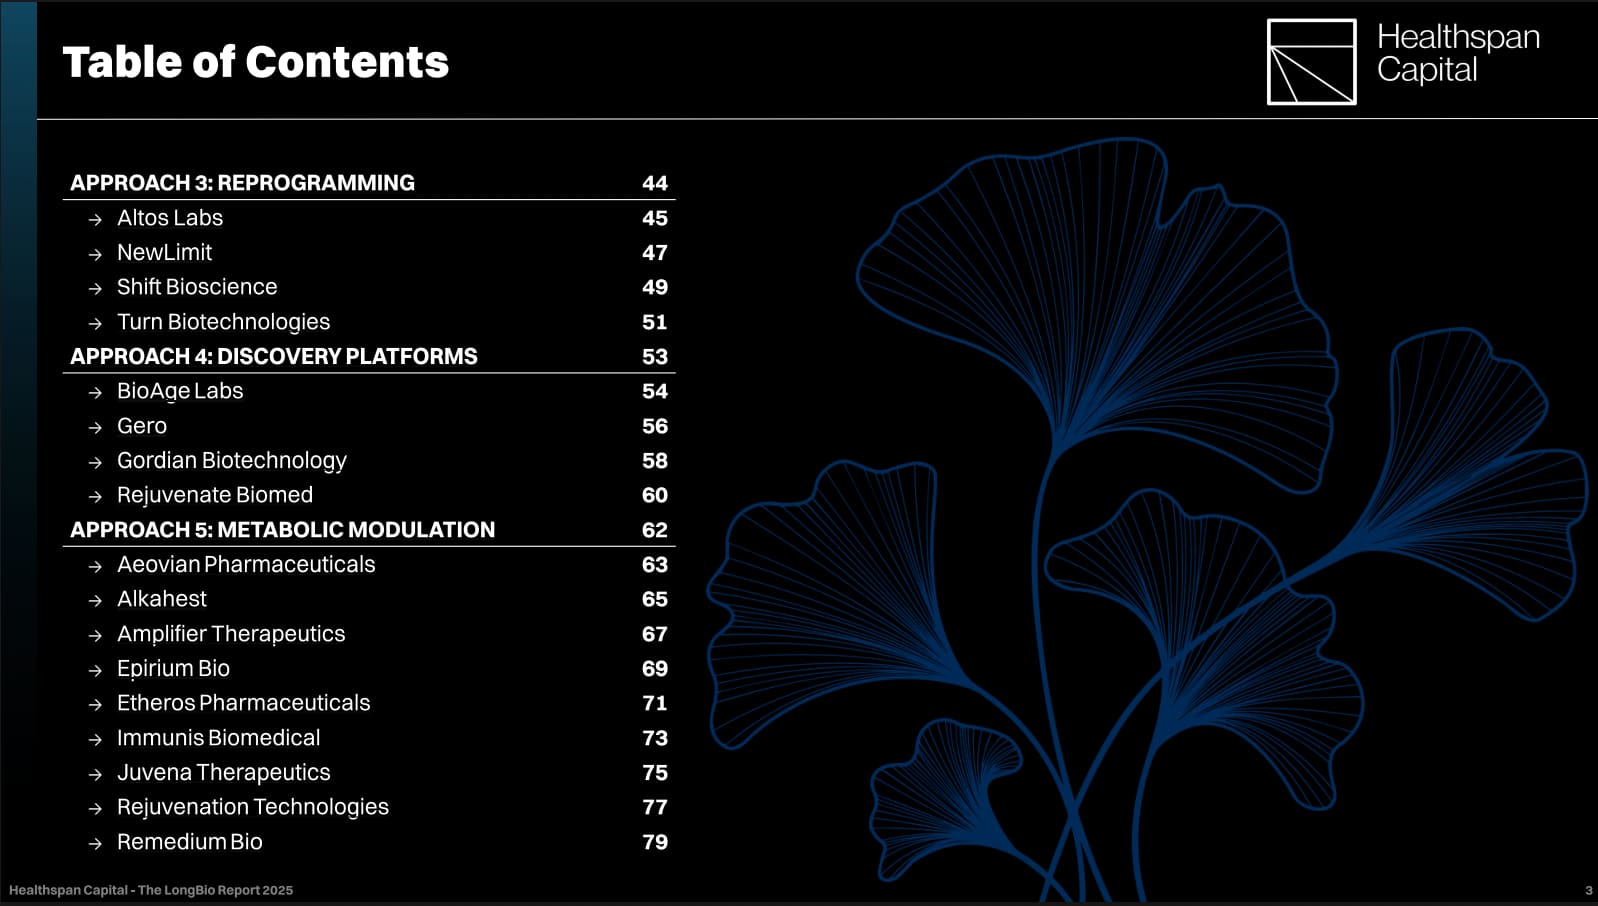Click the arrow icon beside BioAge Labs
The image size is (1598, 906).
(x=95, y=393)
